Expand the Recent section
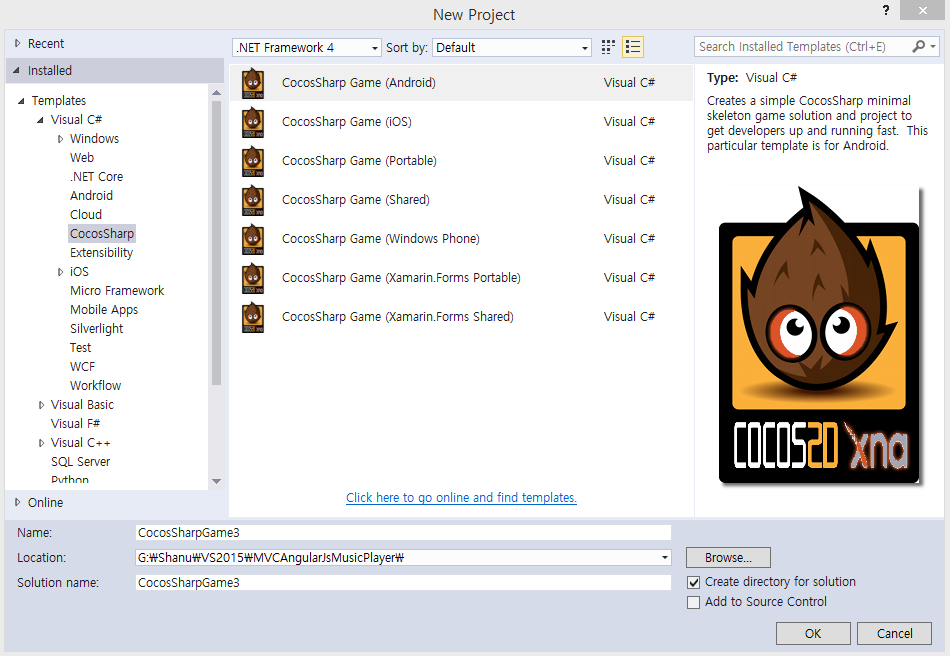The image size is (950, 656). (x=18, y=44)
